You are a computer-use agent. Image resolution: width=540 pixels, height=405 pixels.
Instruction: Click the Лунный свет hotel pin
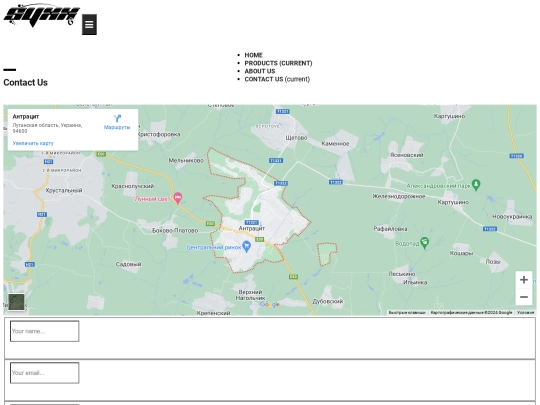point(178,198)
